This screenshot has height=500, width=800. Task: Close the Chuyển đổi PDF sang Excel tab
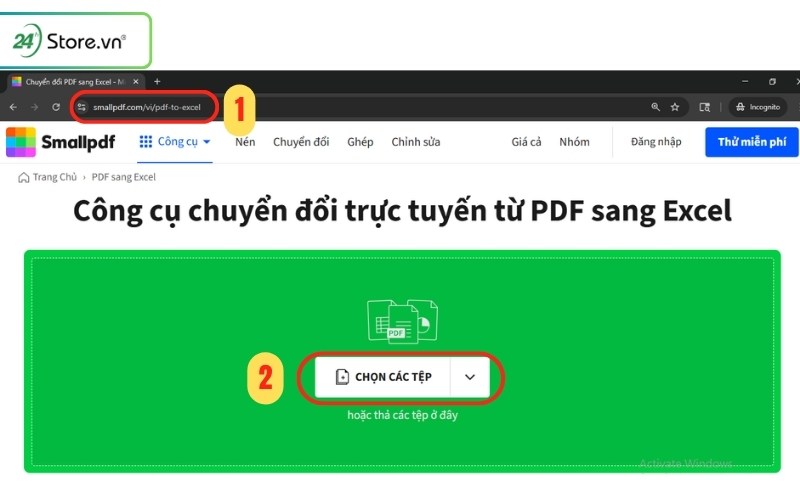[x=136, y=82]
